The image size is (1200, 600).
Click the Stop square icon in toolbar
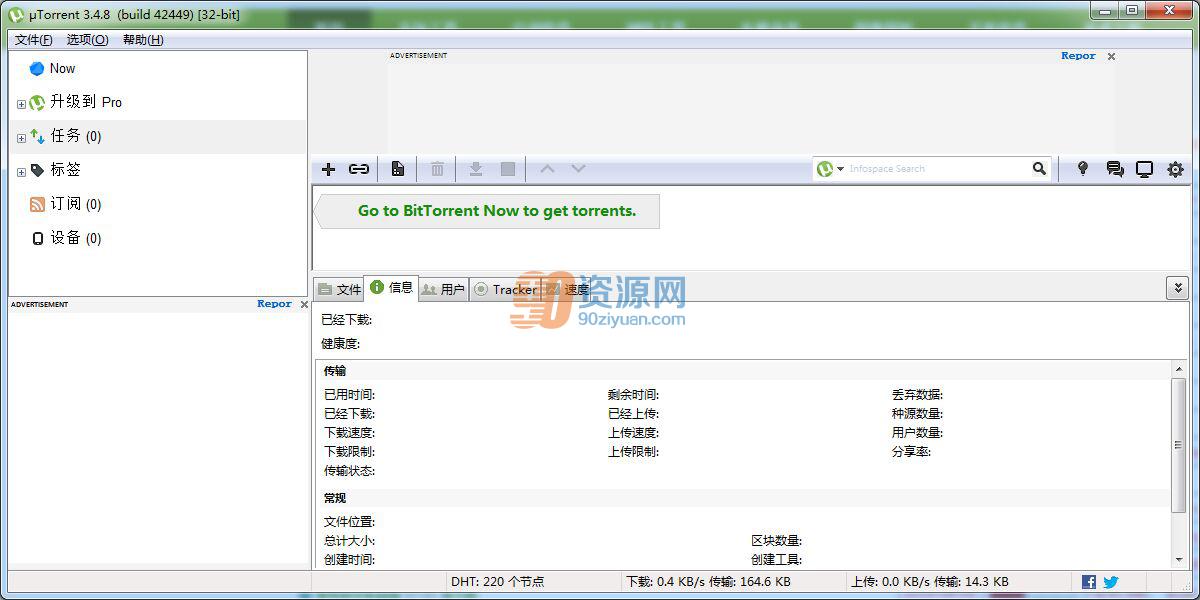point(508,169)
